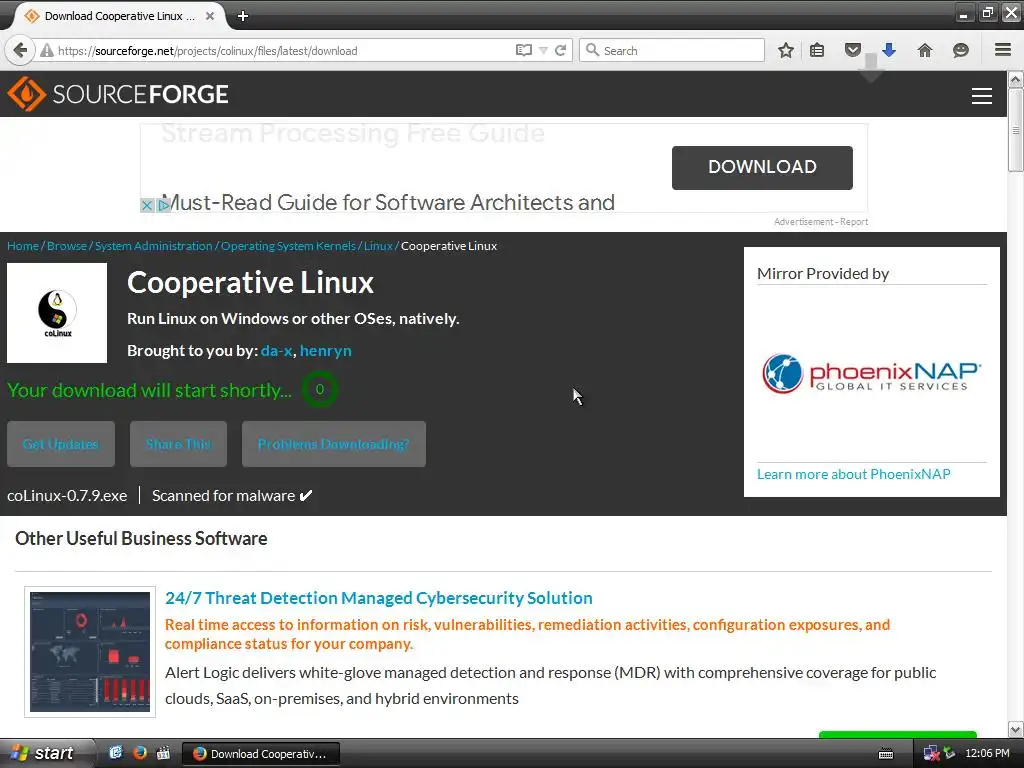1024x768 pixels.
Task: Open Learn more about PhoenixNAP link
Action: [854, 474]
